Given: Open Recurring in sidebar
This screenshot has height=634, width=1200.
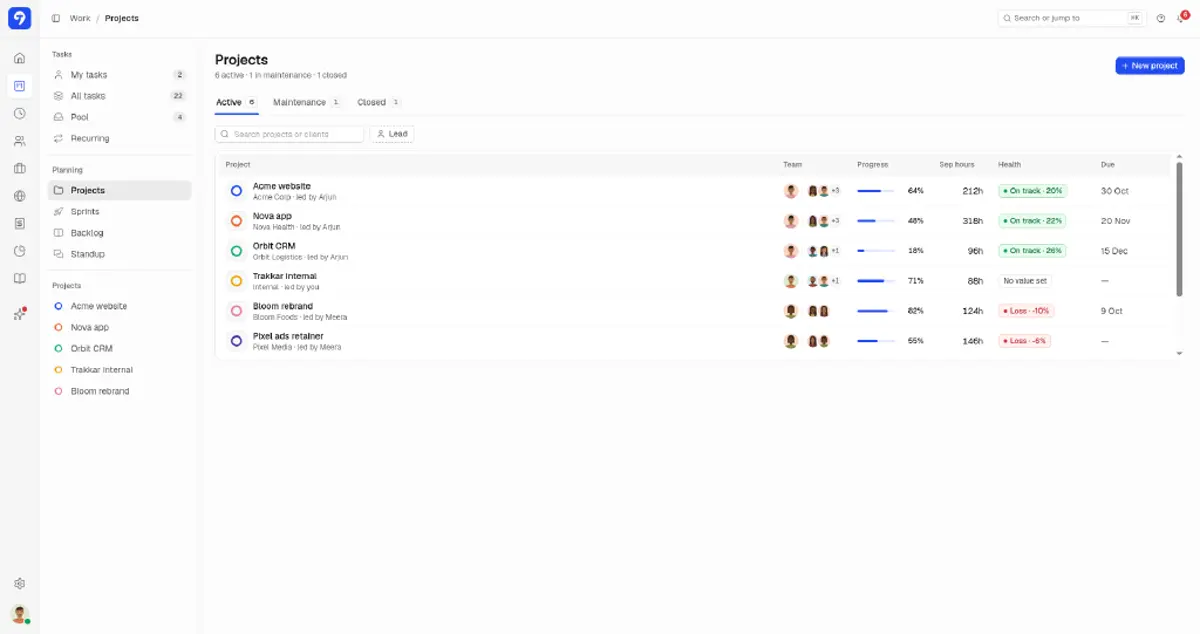Looking at the screenshot, I should point(119,138).
